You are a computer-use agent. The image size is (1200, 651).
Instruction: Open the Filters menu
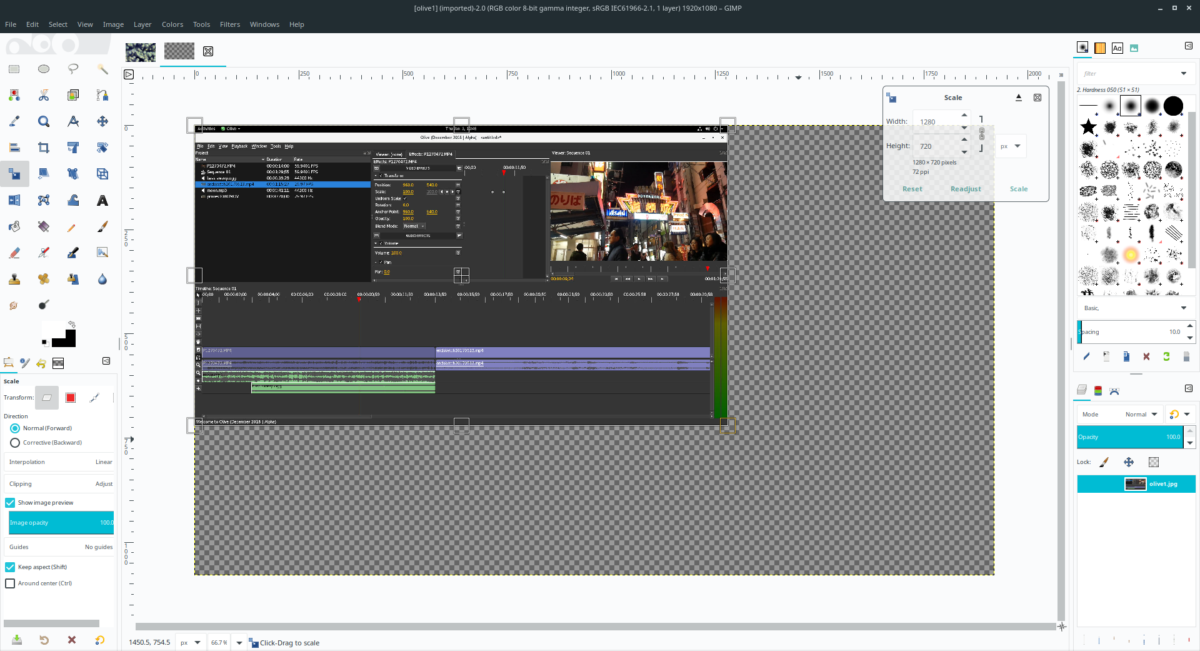pyautogui.click(x=229, y=24)
